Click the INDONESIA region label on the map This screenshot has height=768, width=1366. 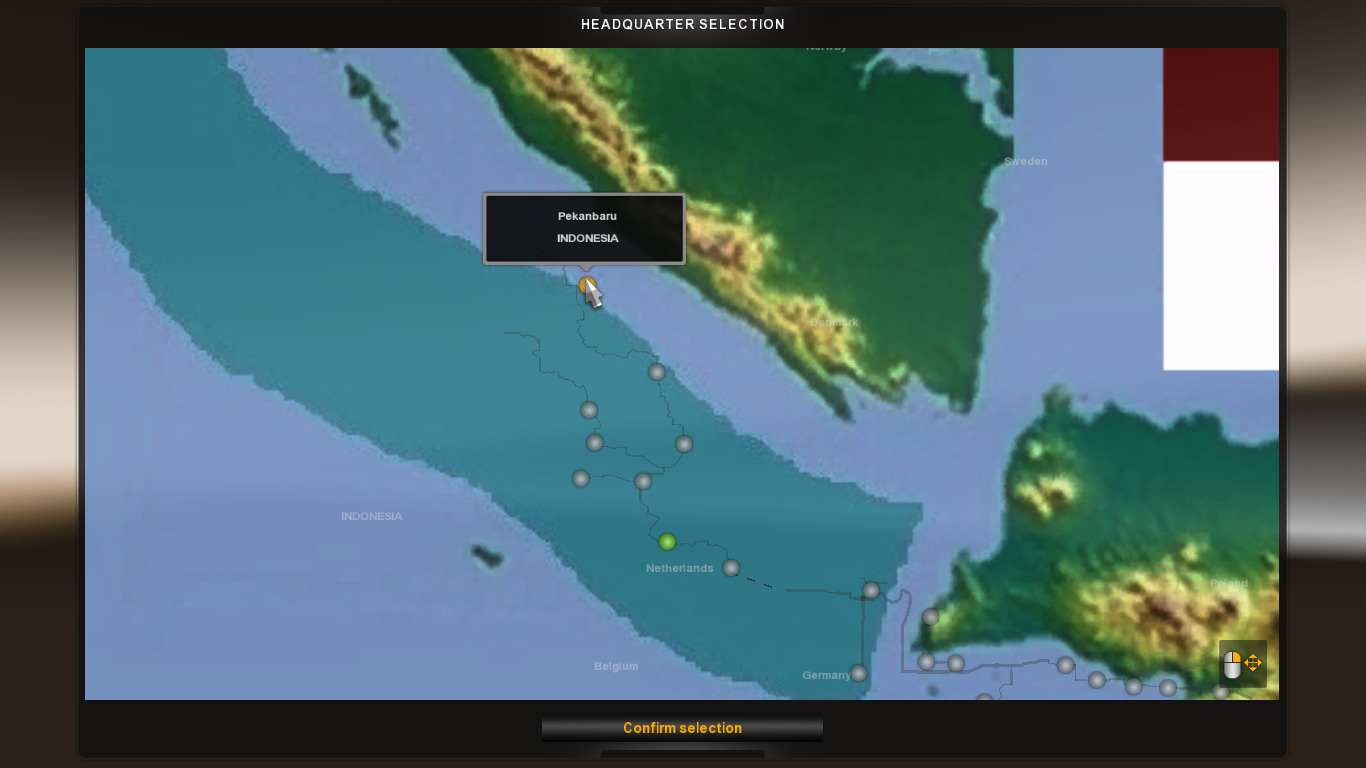point(371,516)
